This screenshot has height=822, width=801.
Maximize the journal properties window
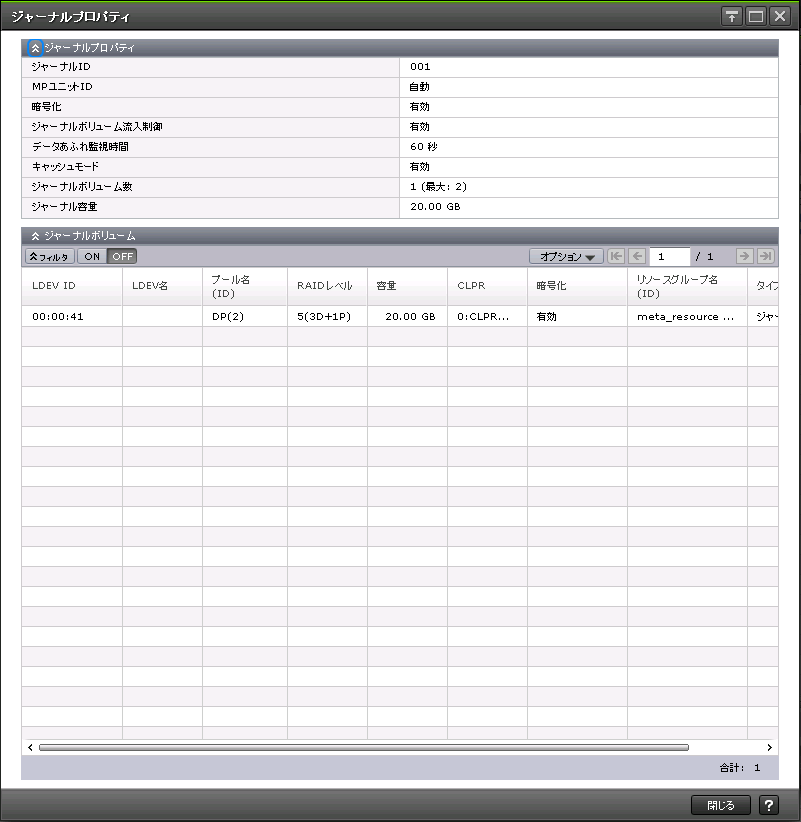[756, 16]
